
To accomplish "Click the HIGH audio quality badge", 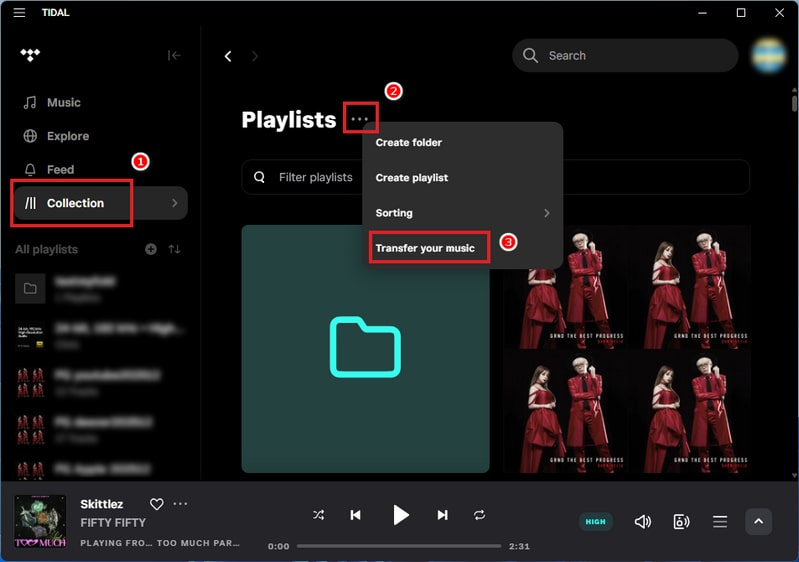I will (595, 522).
